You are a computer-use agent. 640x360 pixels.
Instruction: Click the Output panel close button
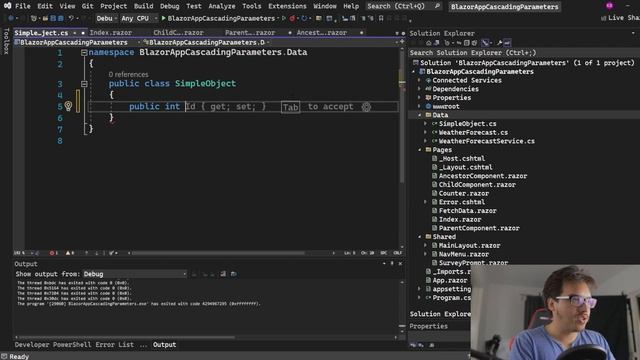click(400, 264)
